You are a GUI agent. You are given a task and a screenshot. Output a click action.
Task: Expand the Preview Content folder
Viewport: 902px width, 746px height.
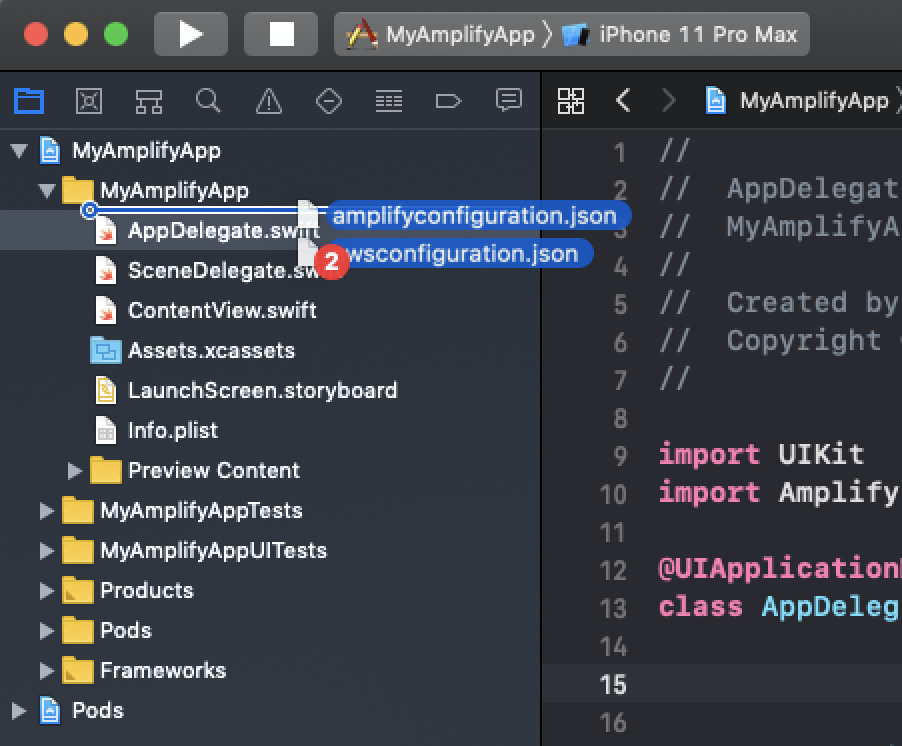[74, 470]
